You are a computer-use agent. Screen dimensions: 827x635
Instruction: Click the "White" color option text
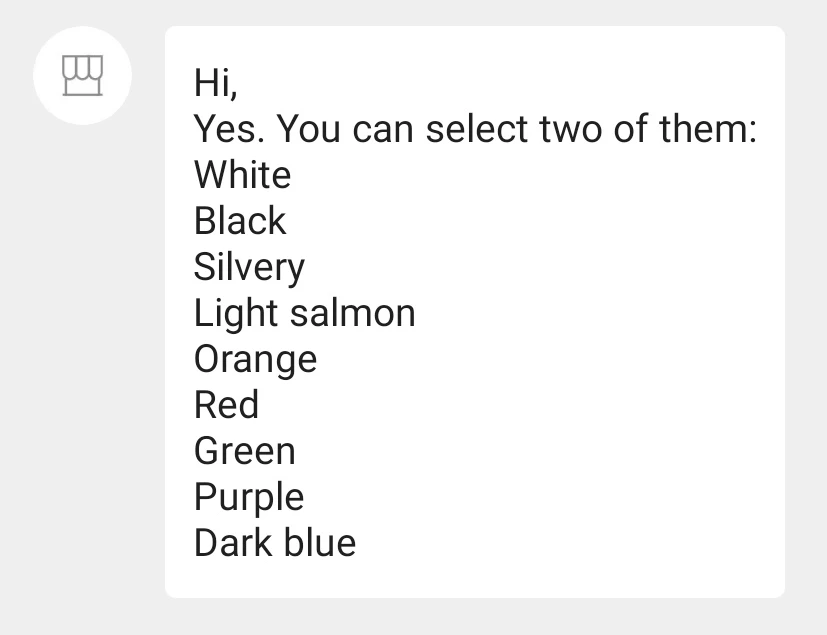(x=243, y=175)
